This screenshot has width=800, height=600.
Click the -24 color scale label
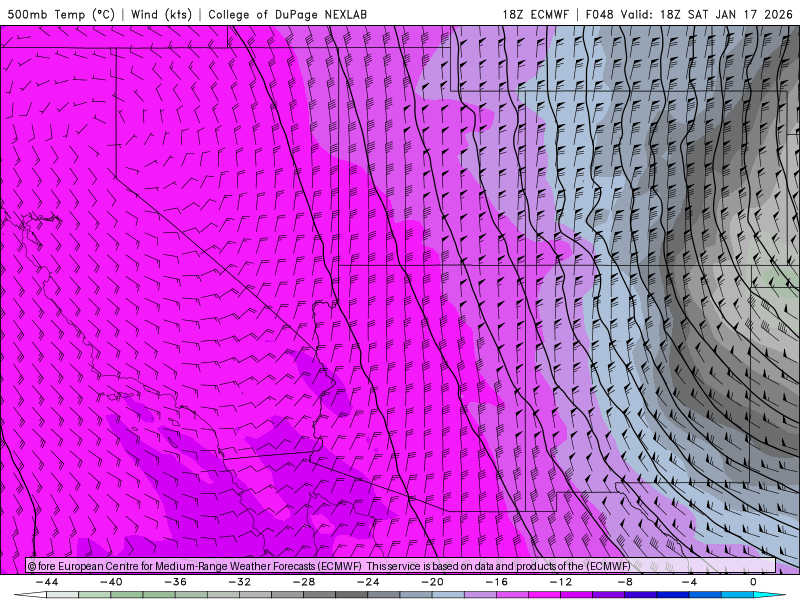(368, 582)
